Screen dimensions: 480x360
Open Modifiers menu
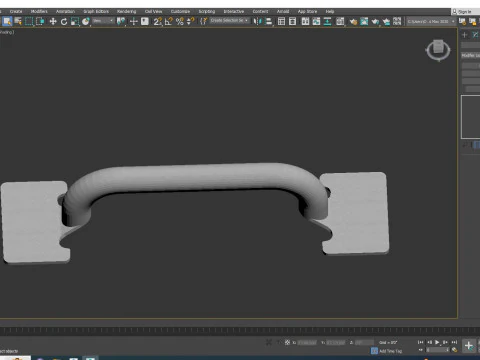(x=39, y=11)
